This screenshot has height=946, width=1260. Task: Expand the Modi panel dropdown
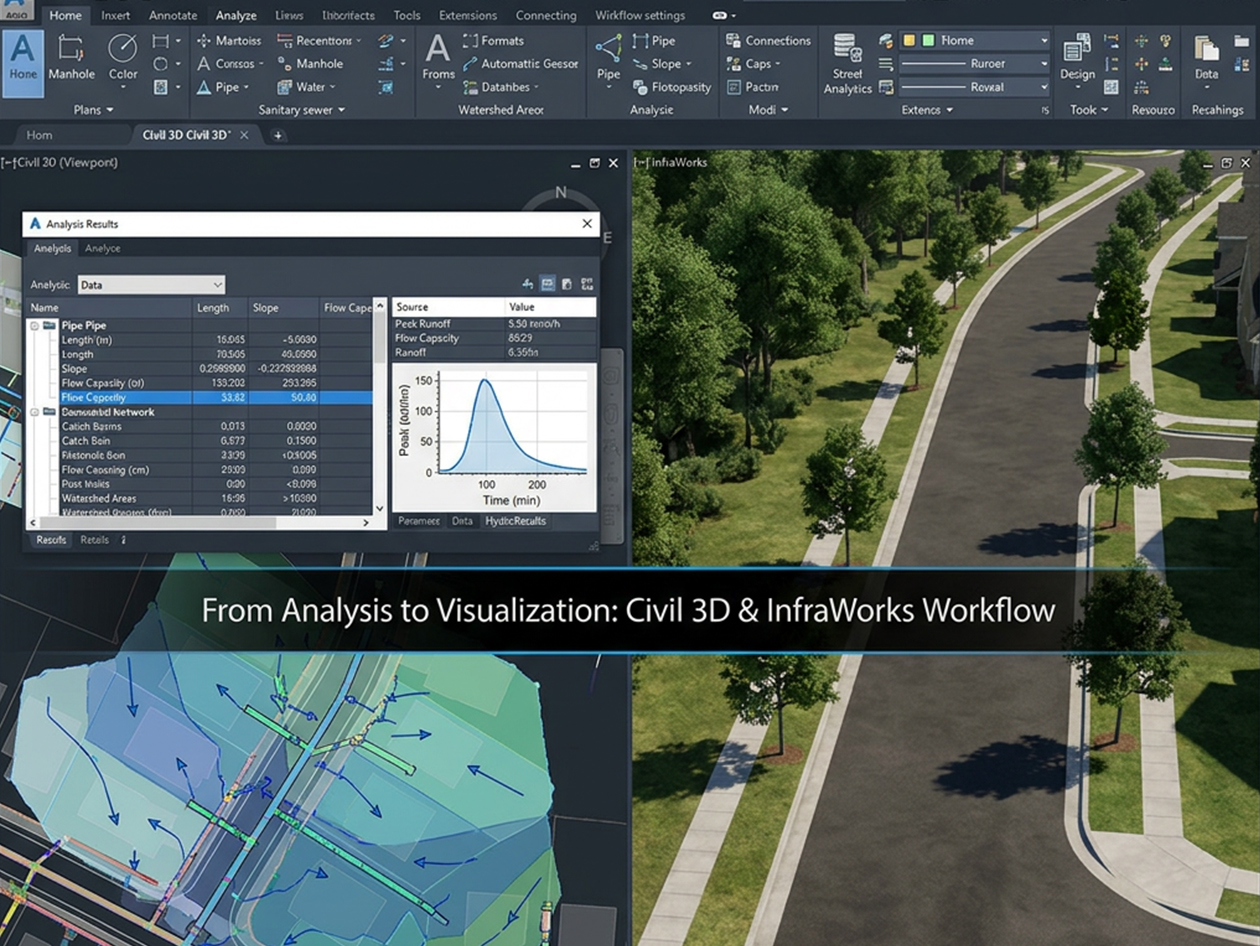[x=768, y=110]
